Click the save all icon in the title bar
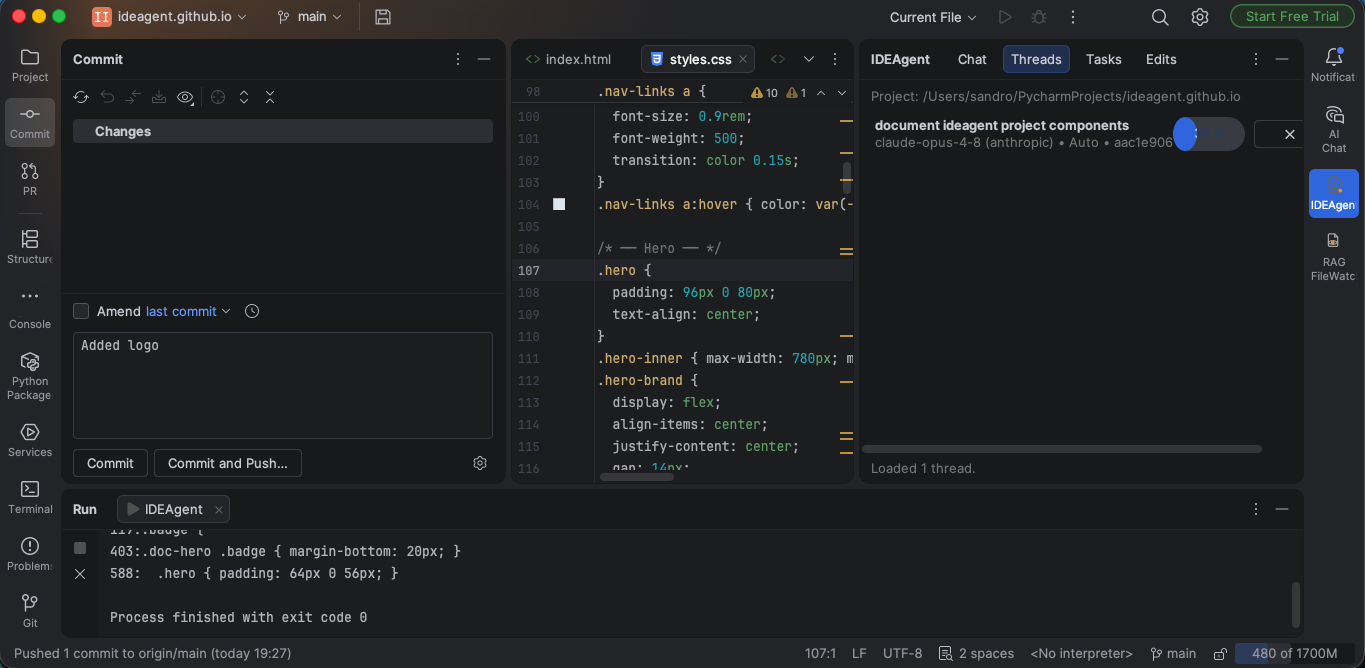Viewport: 1365px width, 668px height. click(382, 17)
